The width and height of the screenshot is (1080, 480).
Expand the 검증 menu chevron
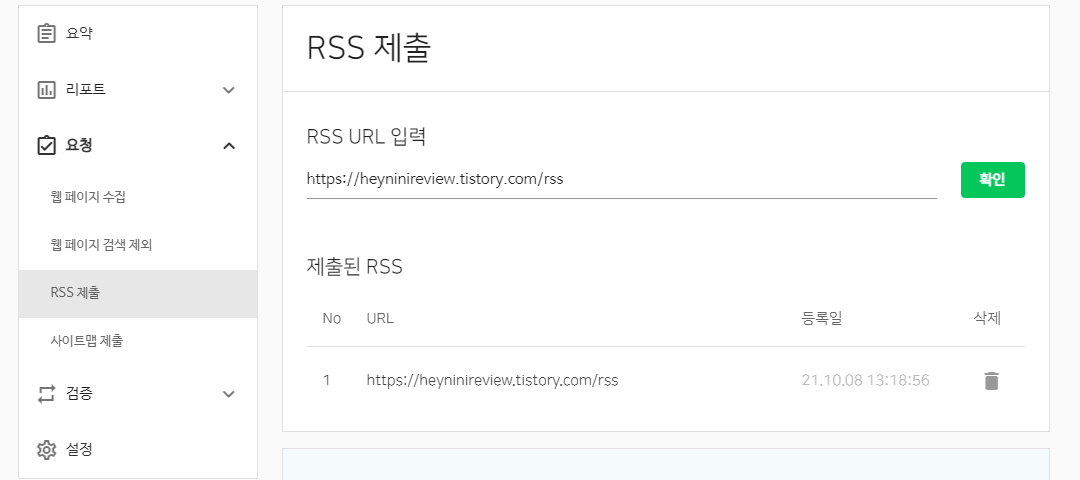point(229,394)
